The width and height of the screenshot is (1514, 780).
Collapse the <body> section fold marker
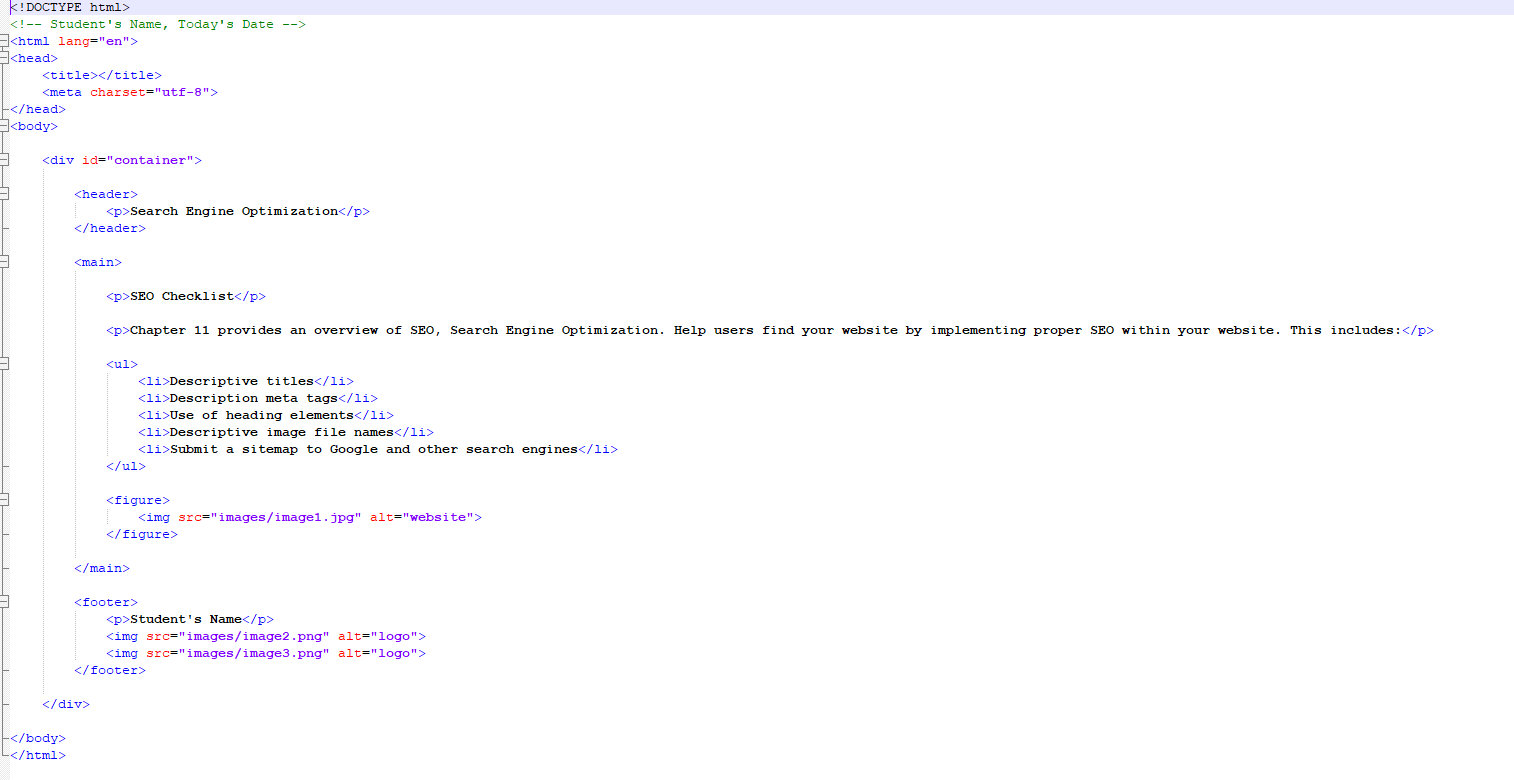coord(5,126)
